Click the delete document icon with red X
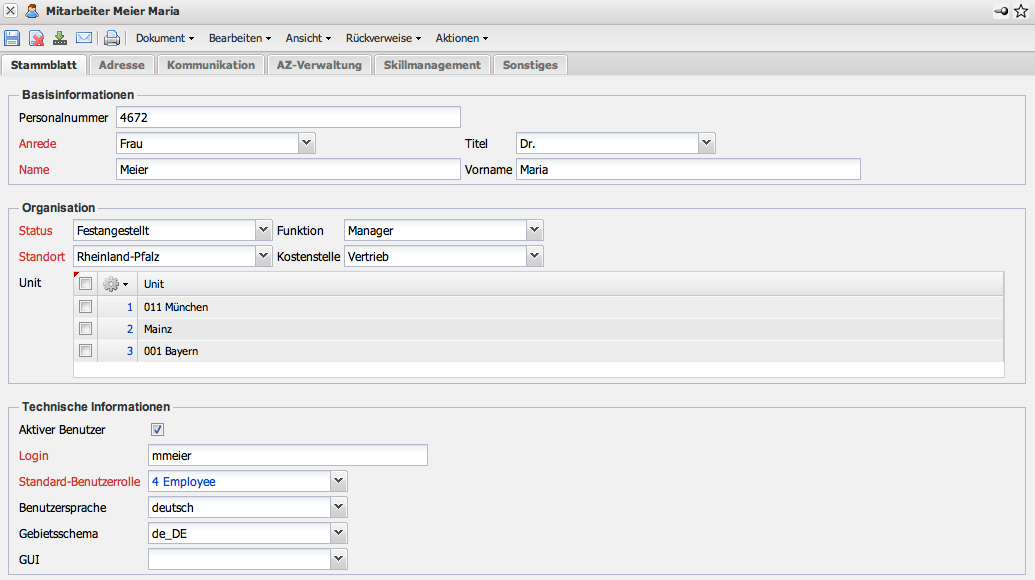Viewport: 1035px width, 580px height. tap(36, 39)
